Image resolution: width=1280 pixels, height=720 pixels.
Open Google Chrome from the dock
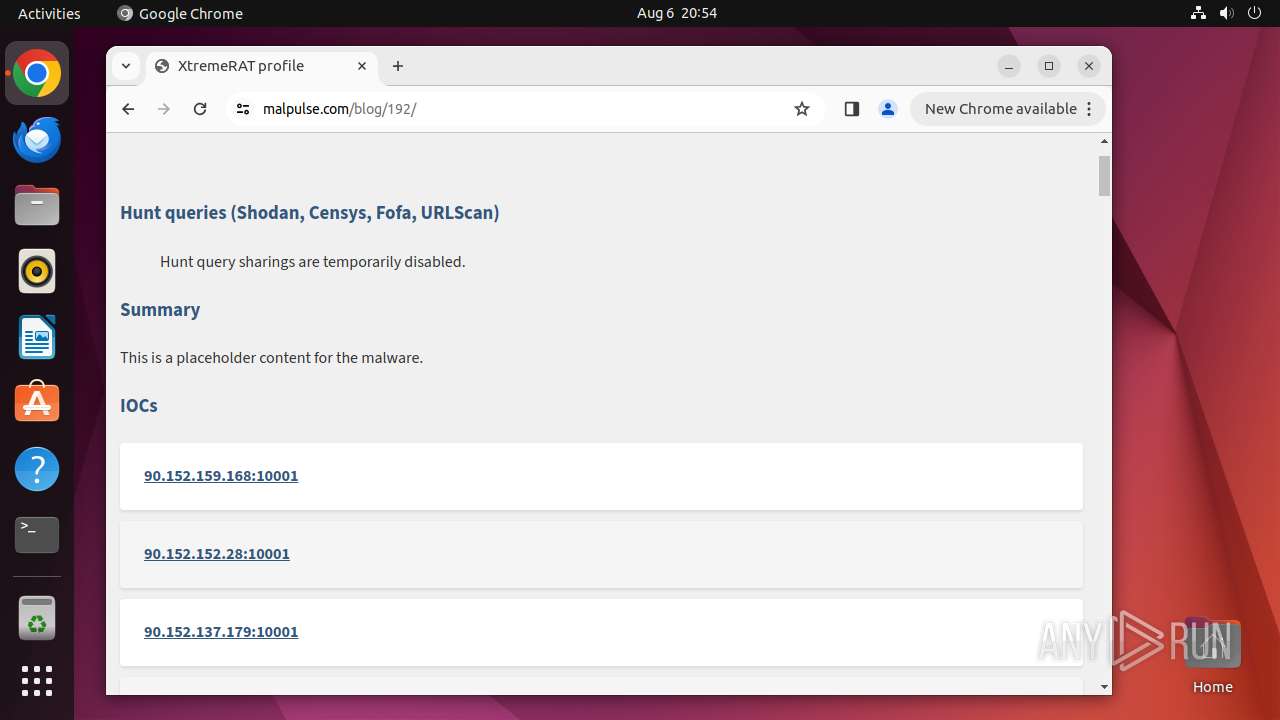pos(37,74)
